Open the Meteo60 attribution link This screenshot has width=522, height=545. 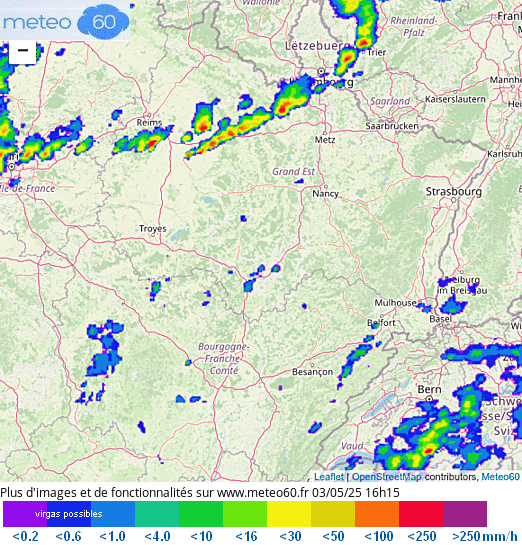(500, 477)
